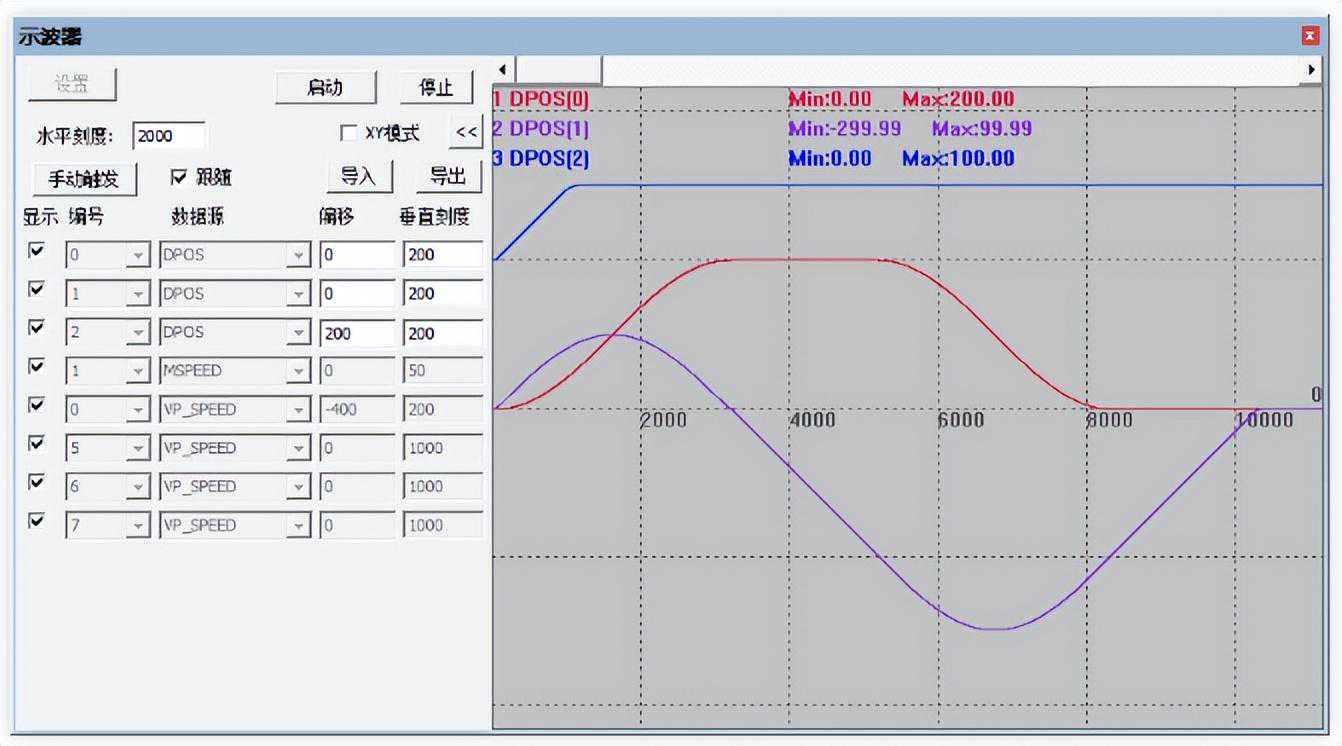Click the 停止 (Stop) button
The height and width of the screenshot is (746, 1342).
click(x=435, y=88)
